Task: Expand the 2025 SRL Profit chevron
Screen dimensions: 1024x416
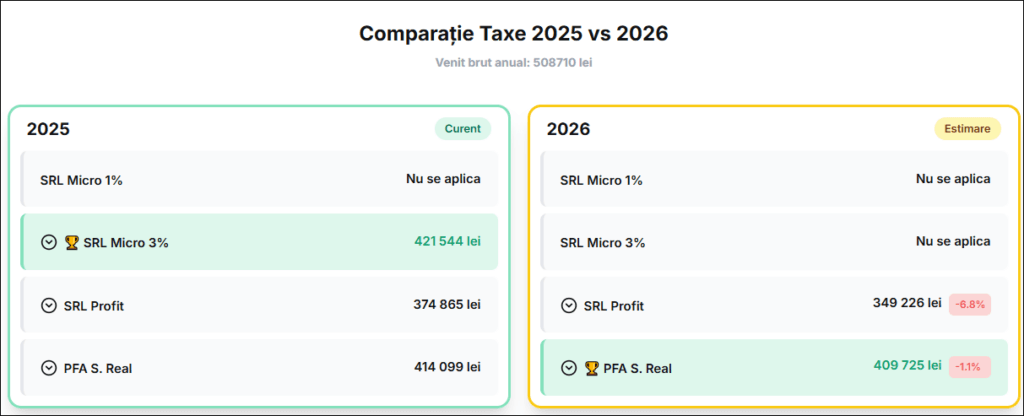Action: tap(49, 305)
